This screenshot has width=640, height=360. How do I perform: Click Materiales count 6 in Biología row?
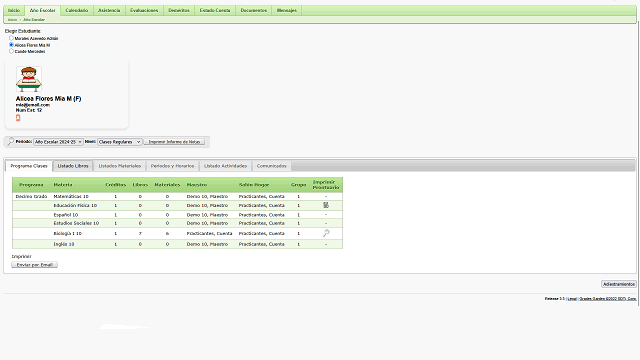tap(167, 233)
